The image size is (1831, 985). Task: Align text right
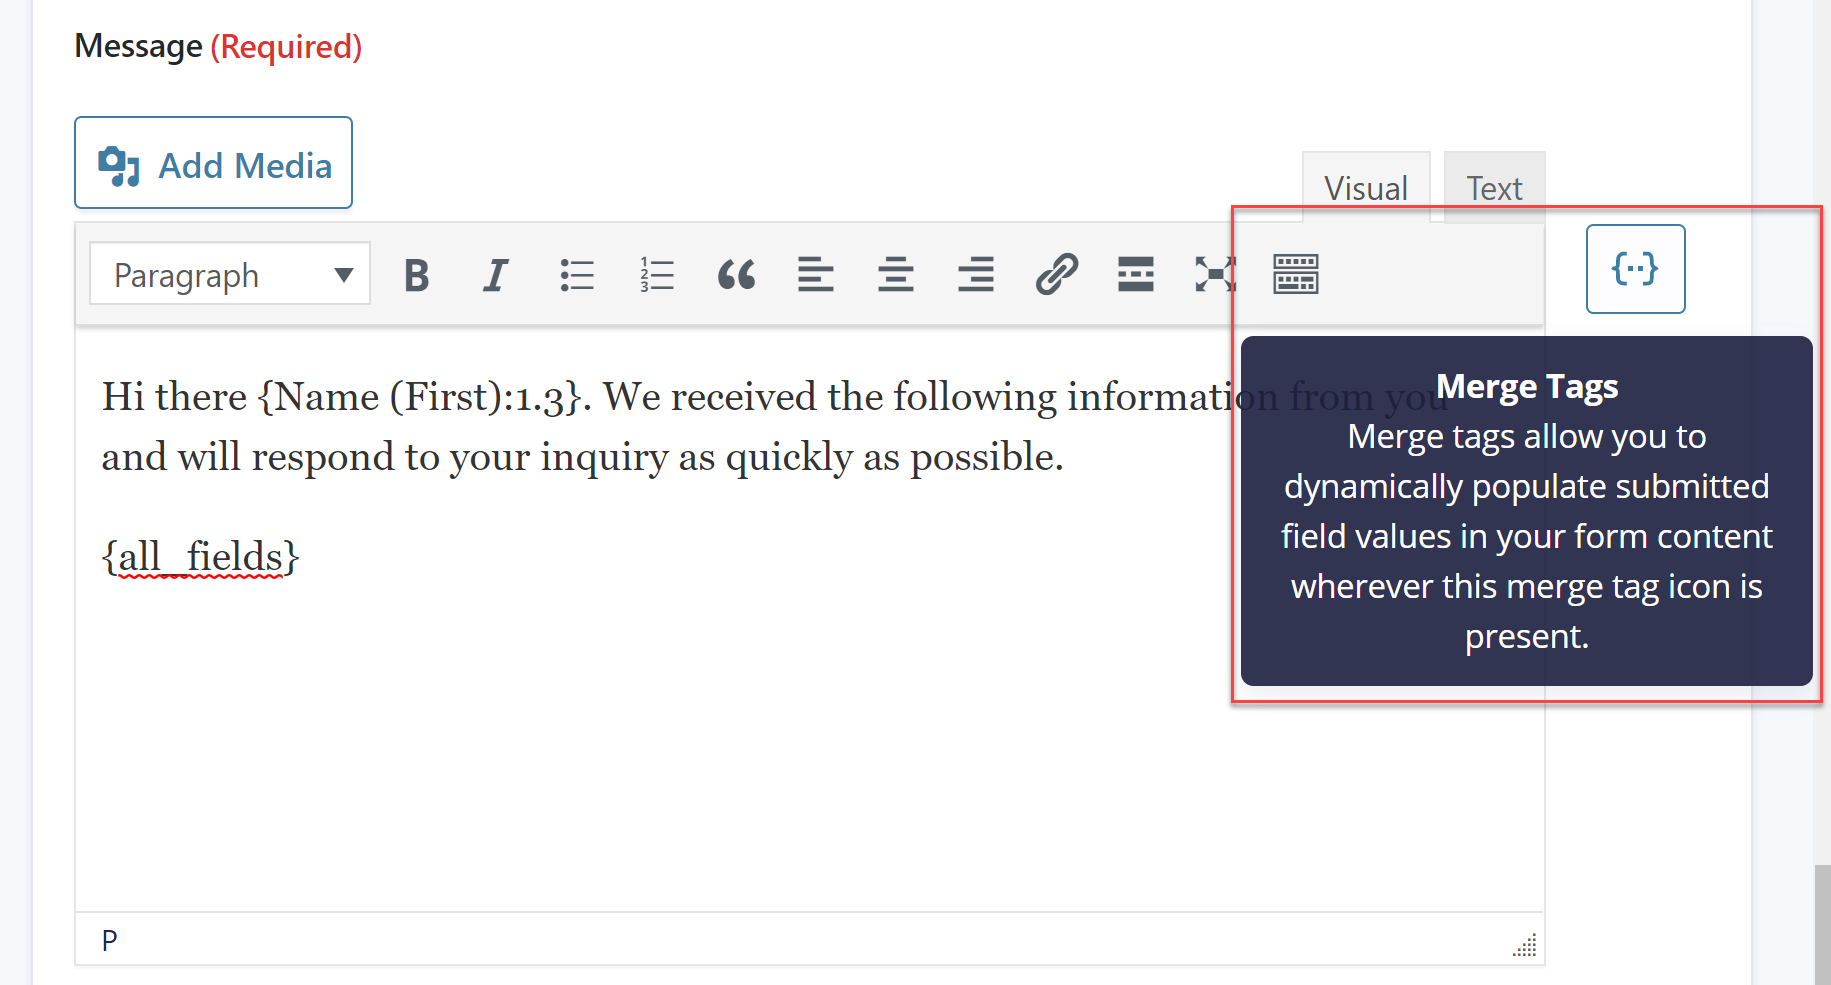976,275
